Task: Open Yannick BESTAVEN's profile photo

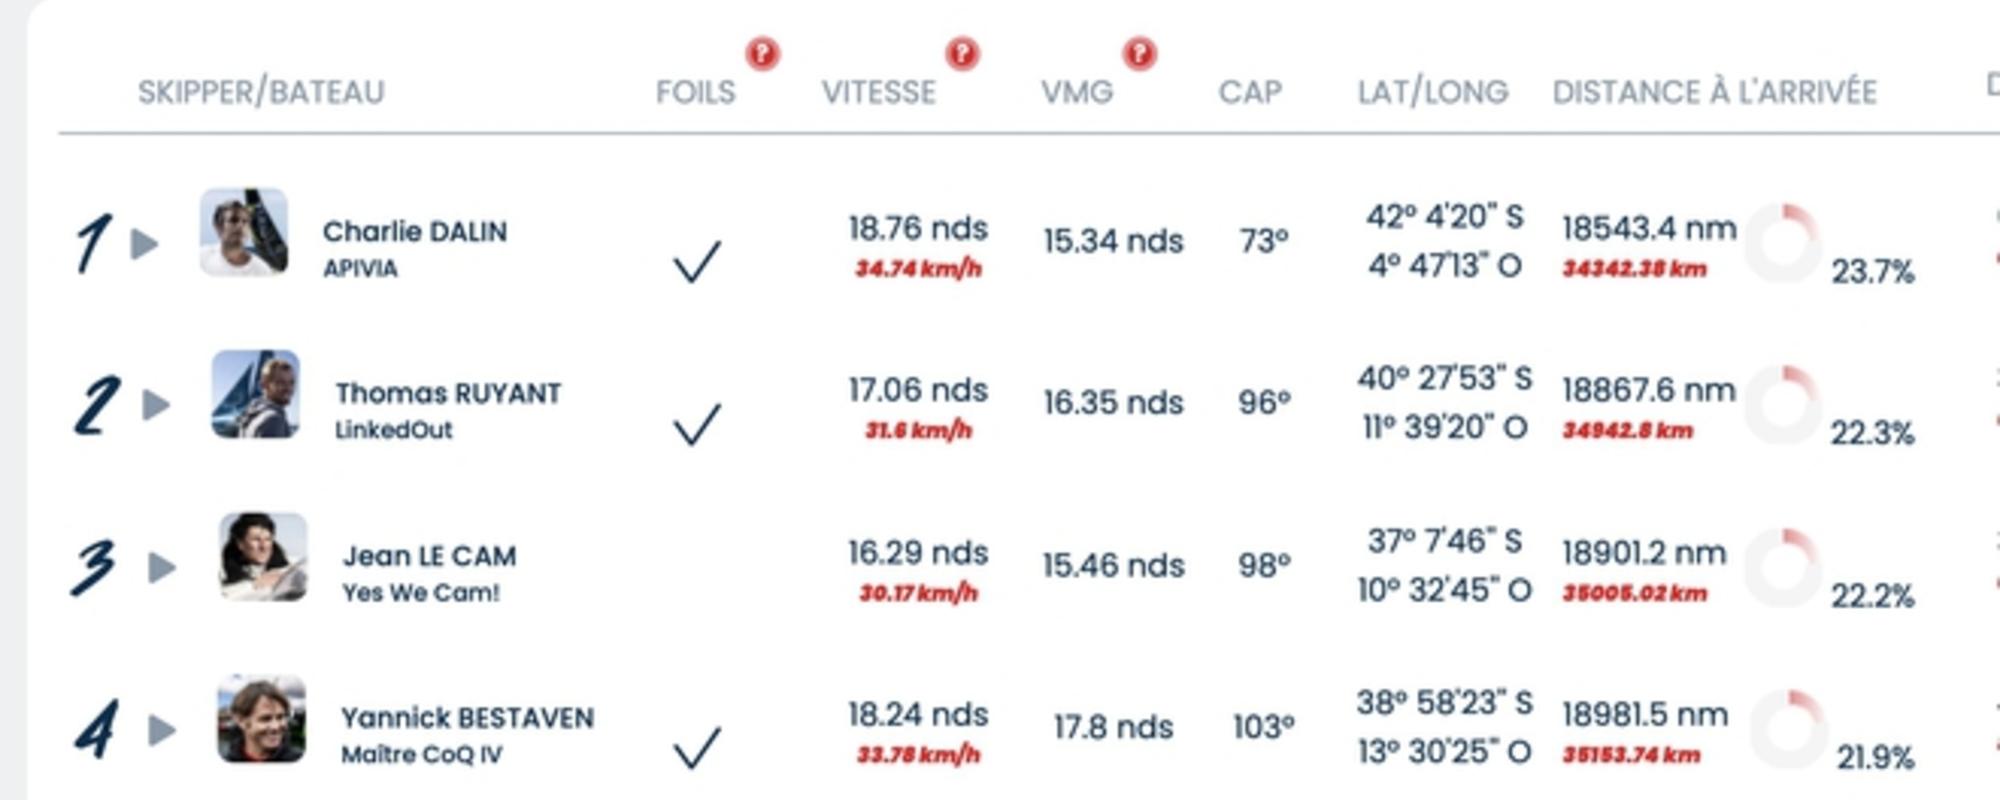Action: click(262, 719)
